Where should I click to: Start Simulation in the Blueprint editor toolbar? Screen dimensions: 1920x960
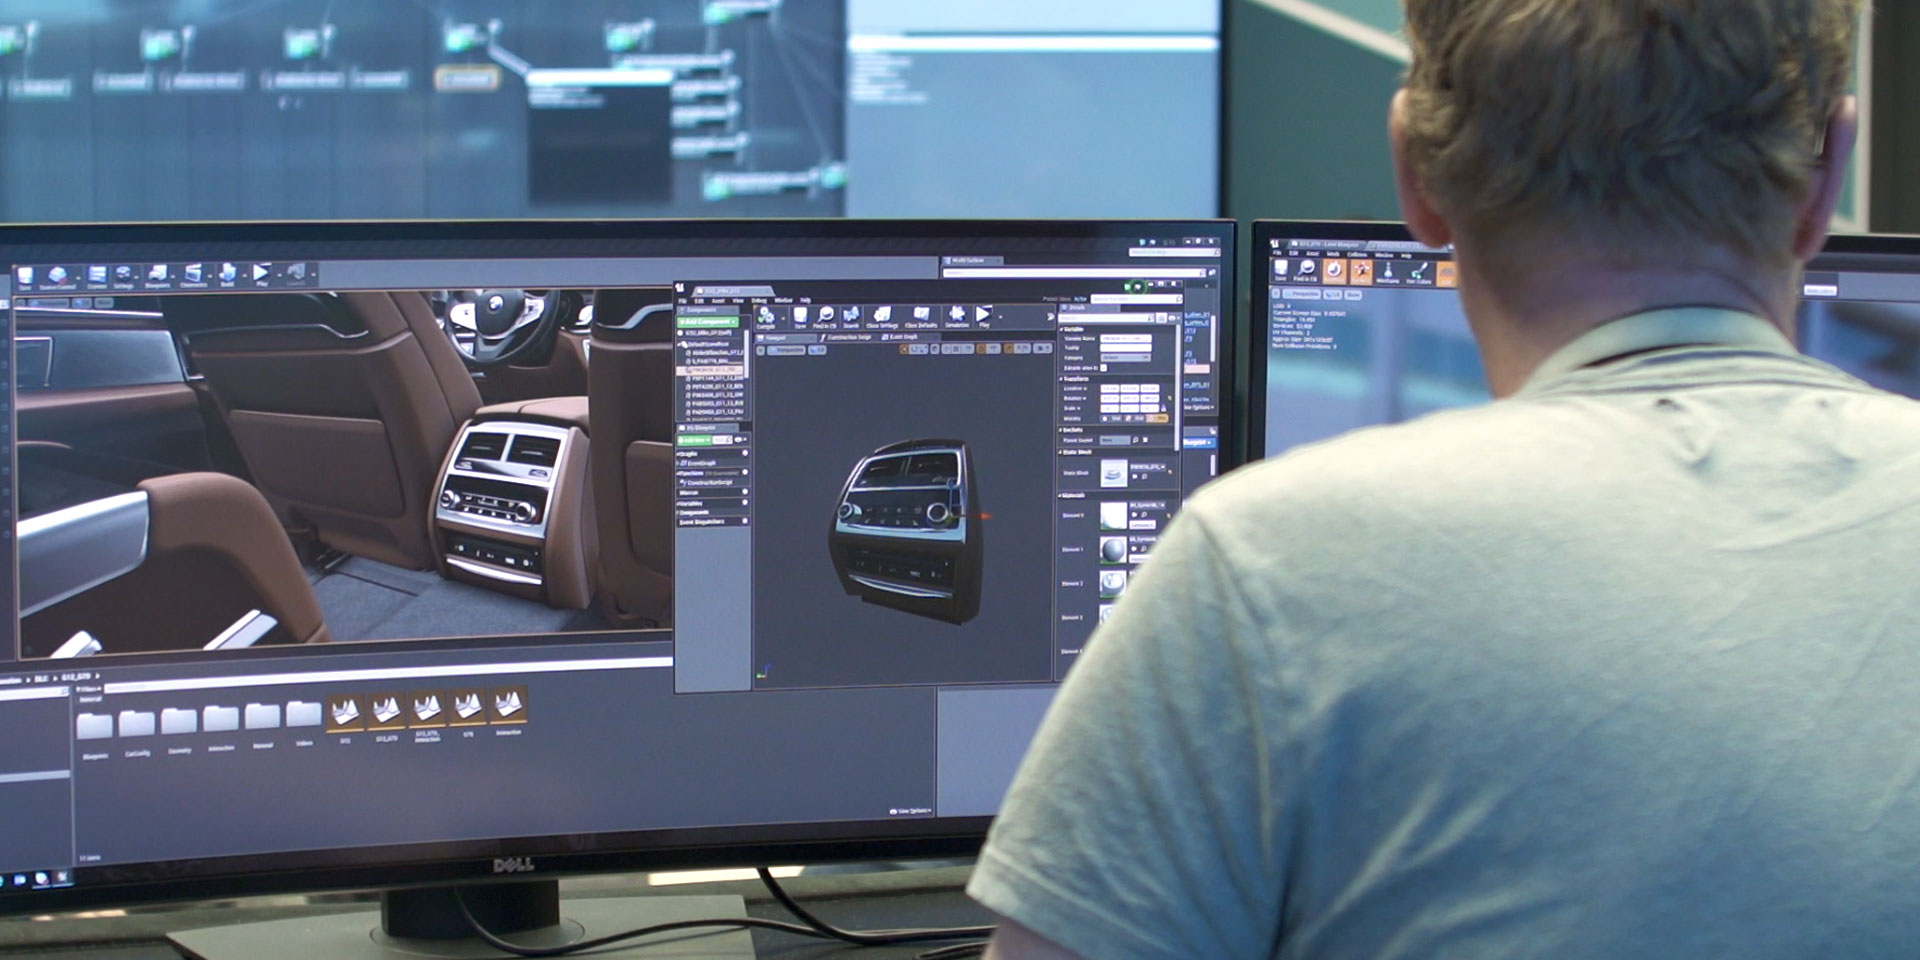tap(957, 317)
